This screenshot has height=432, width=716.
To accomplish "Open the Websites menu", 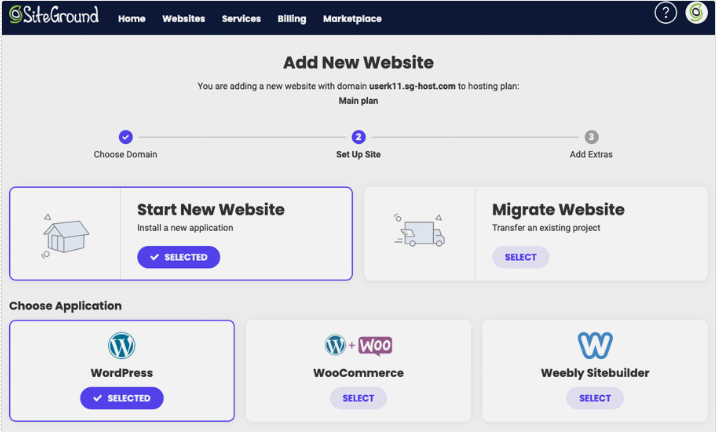I will tap(184, 19).
